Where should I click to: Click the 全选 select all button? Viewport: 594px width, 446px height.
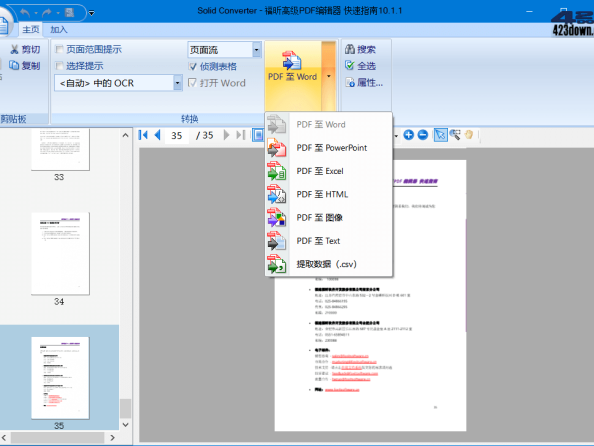(360, 66)
